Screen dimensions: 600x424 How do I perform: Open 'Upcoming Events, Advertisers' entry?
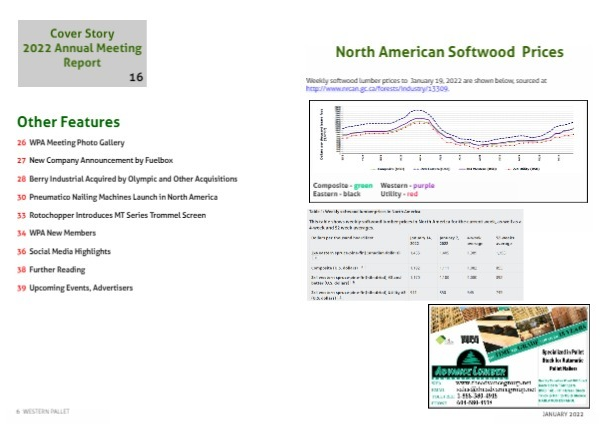(x=75, y=288)
